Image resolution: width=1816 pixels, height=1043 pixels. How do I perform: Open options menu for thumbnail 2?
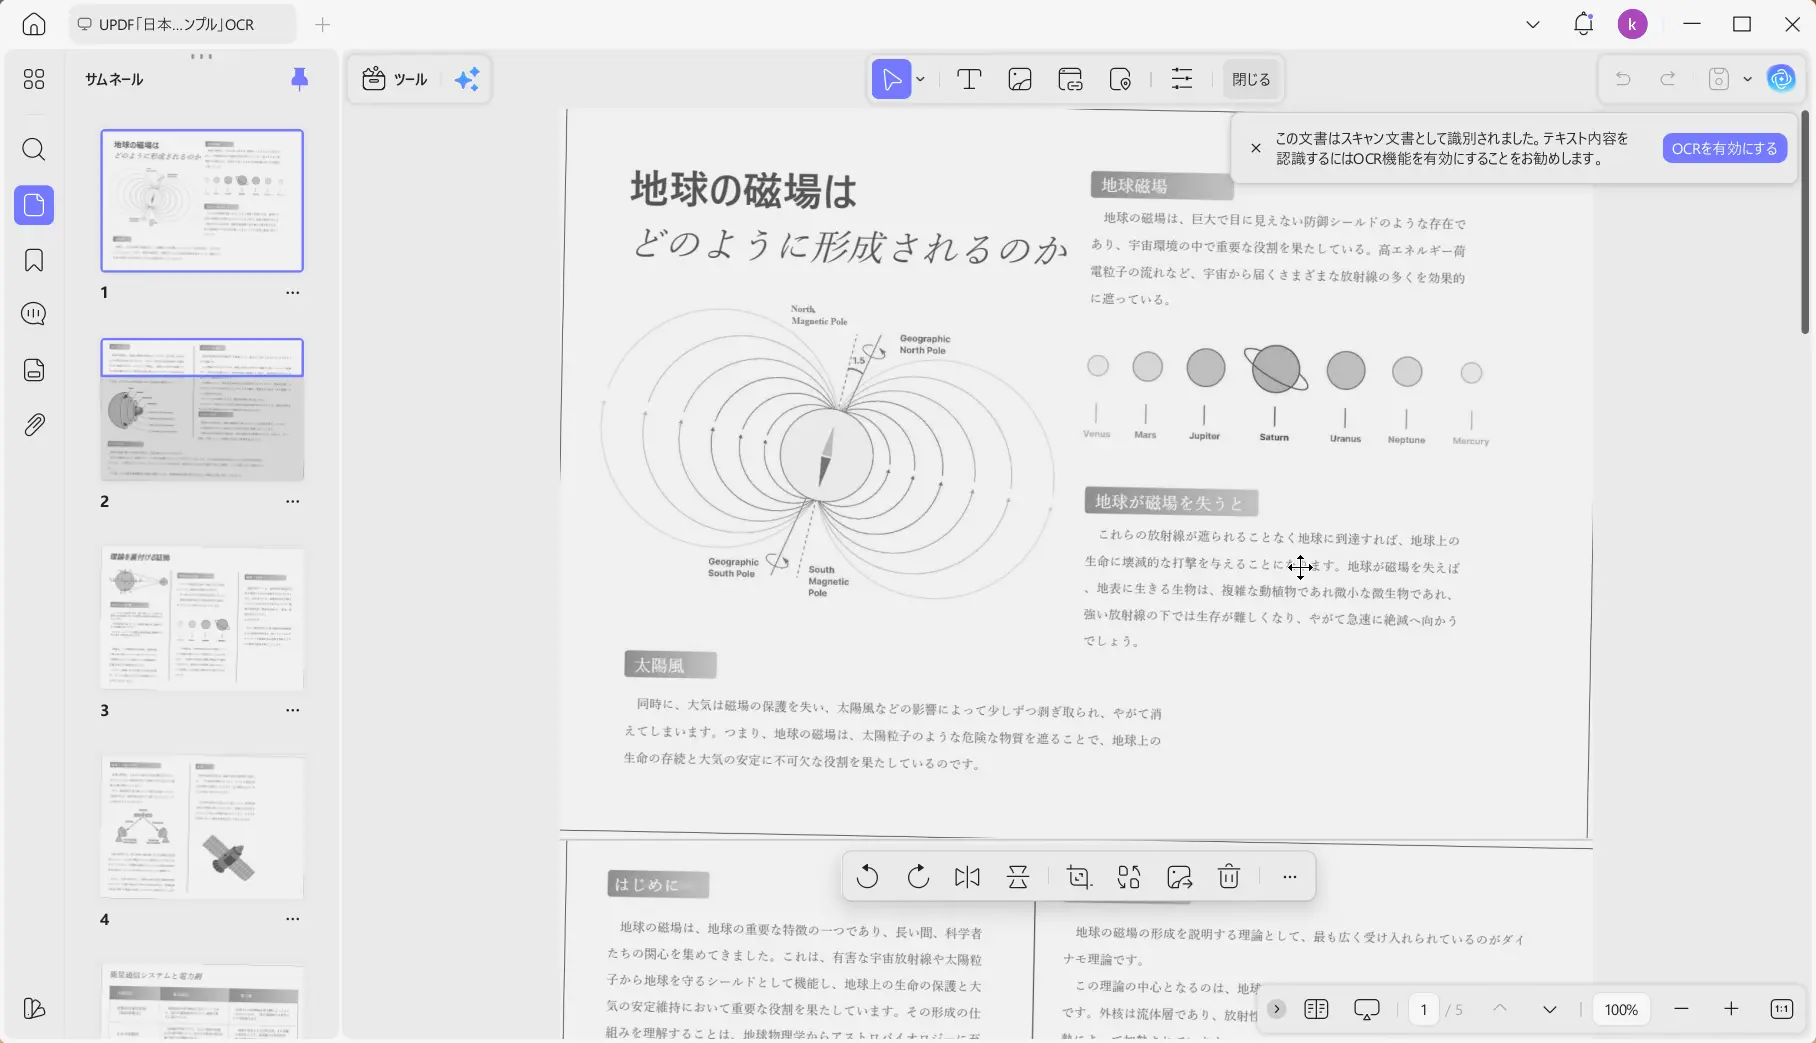point(292,502)
